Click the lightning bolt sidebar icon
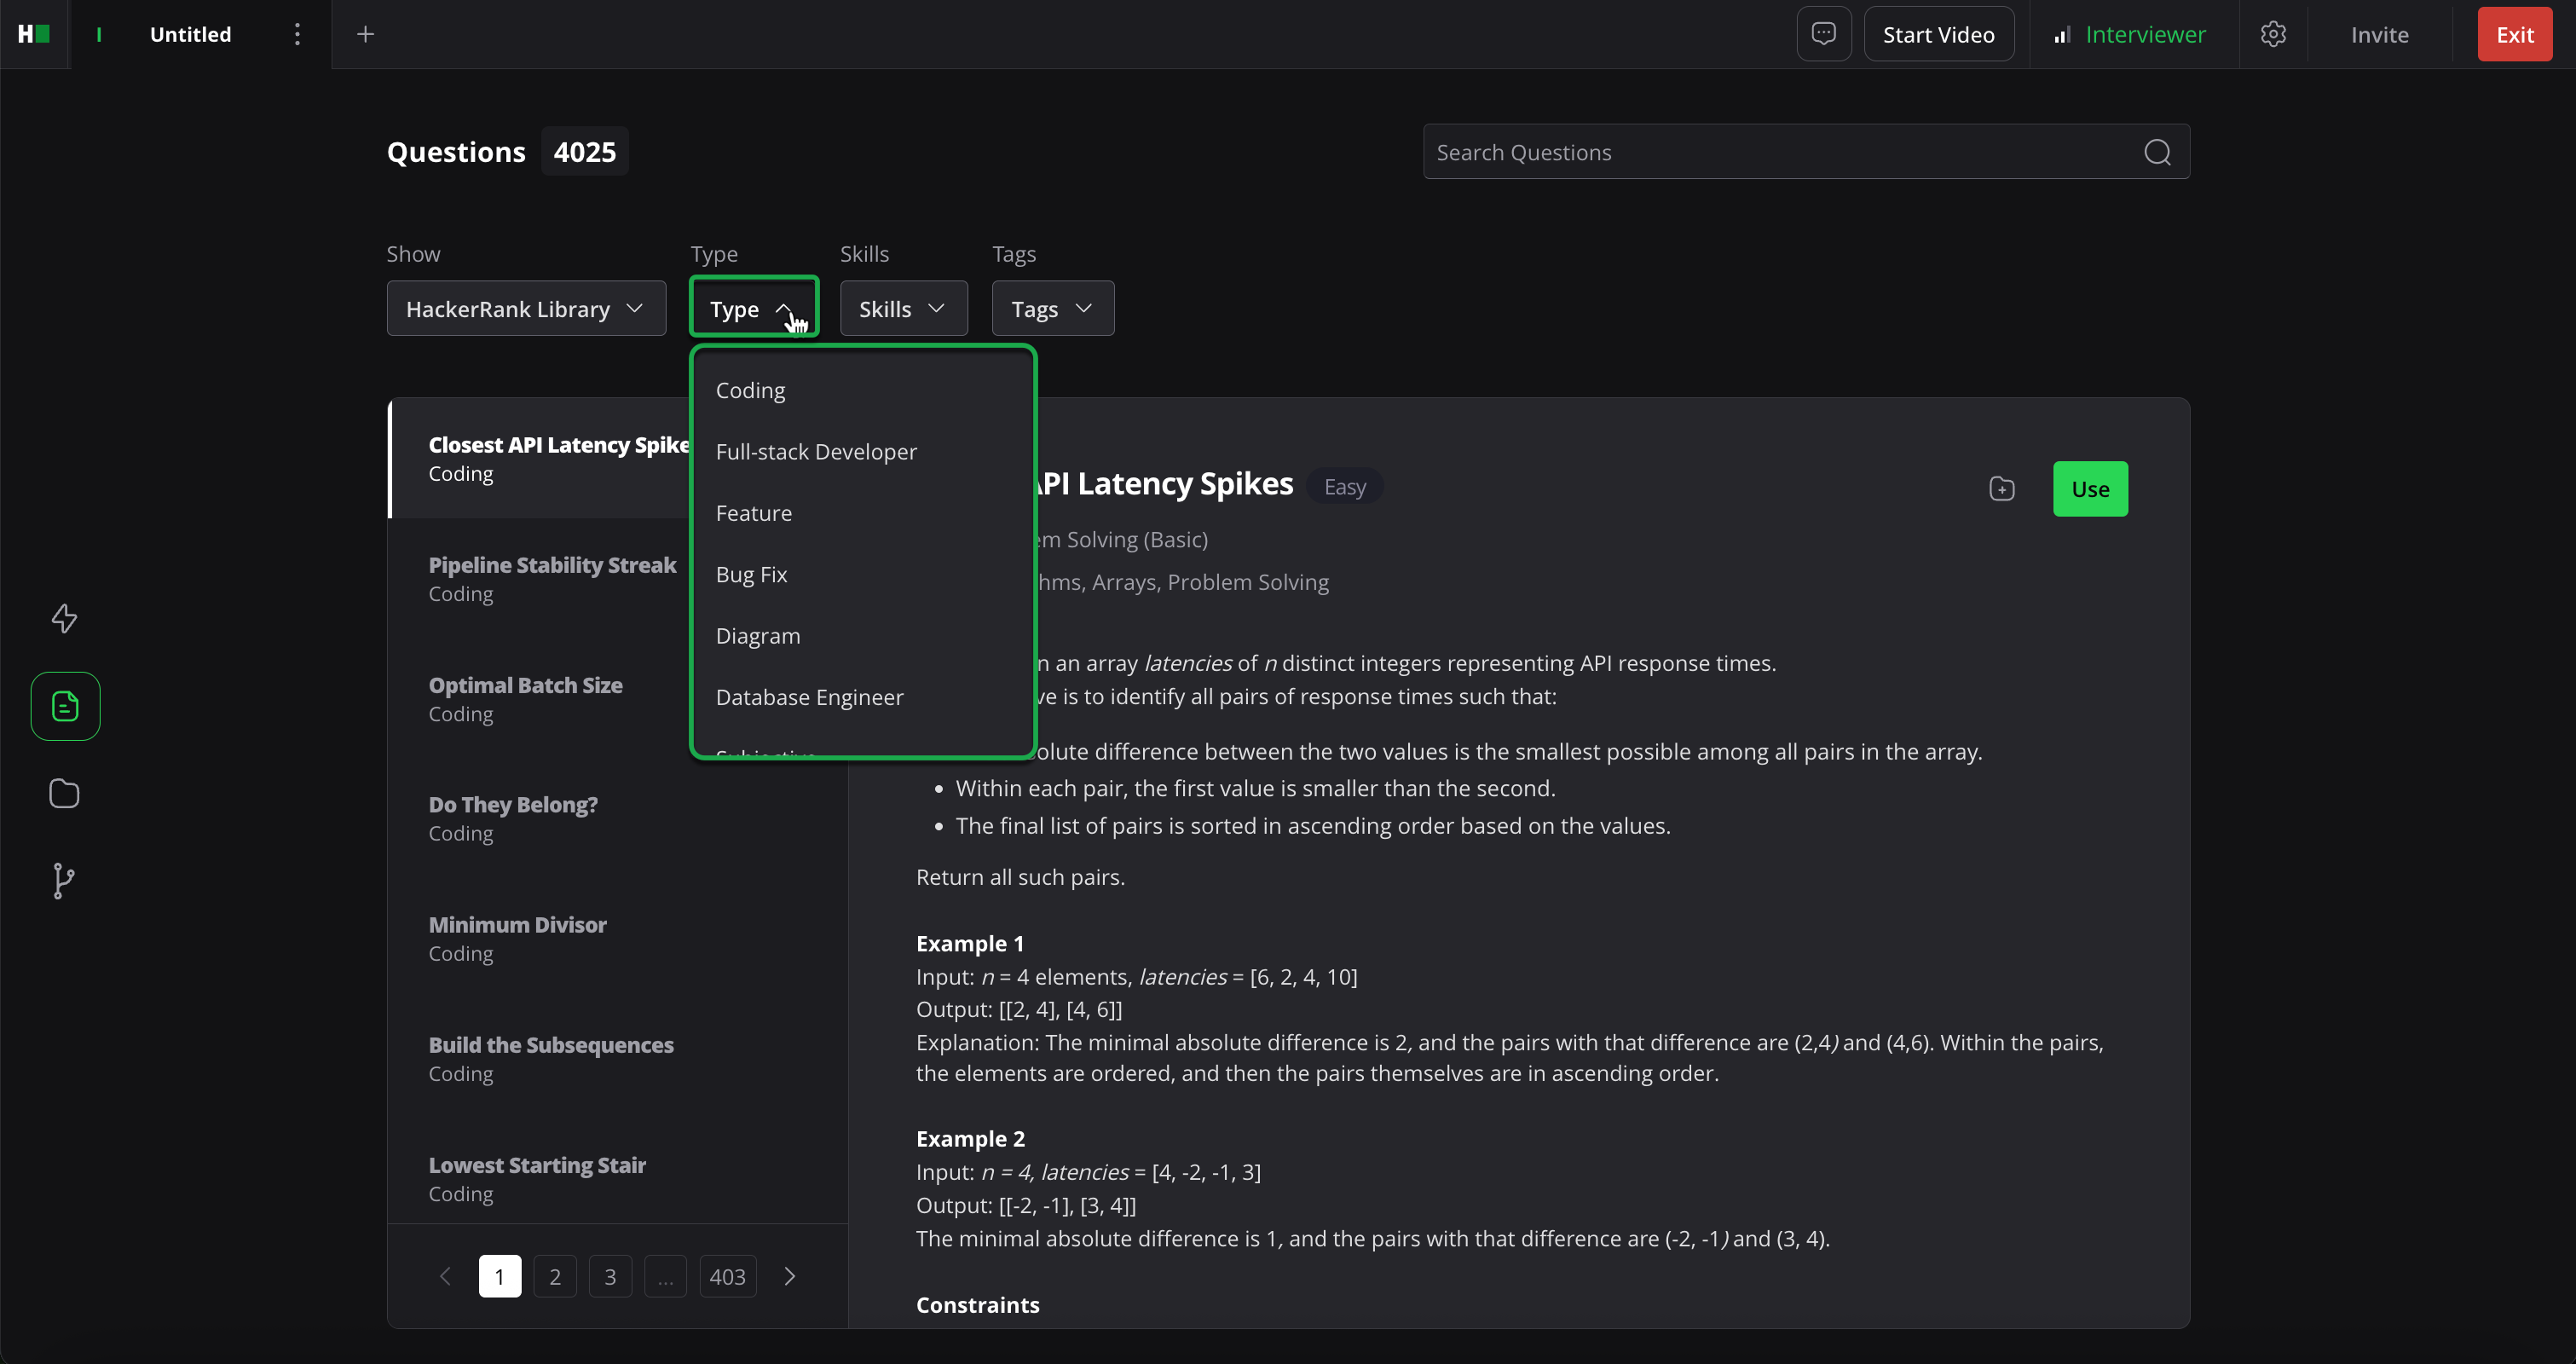Viewport: 2576px width, 1364px height. point(65,618)
